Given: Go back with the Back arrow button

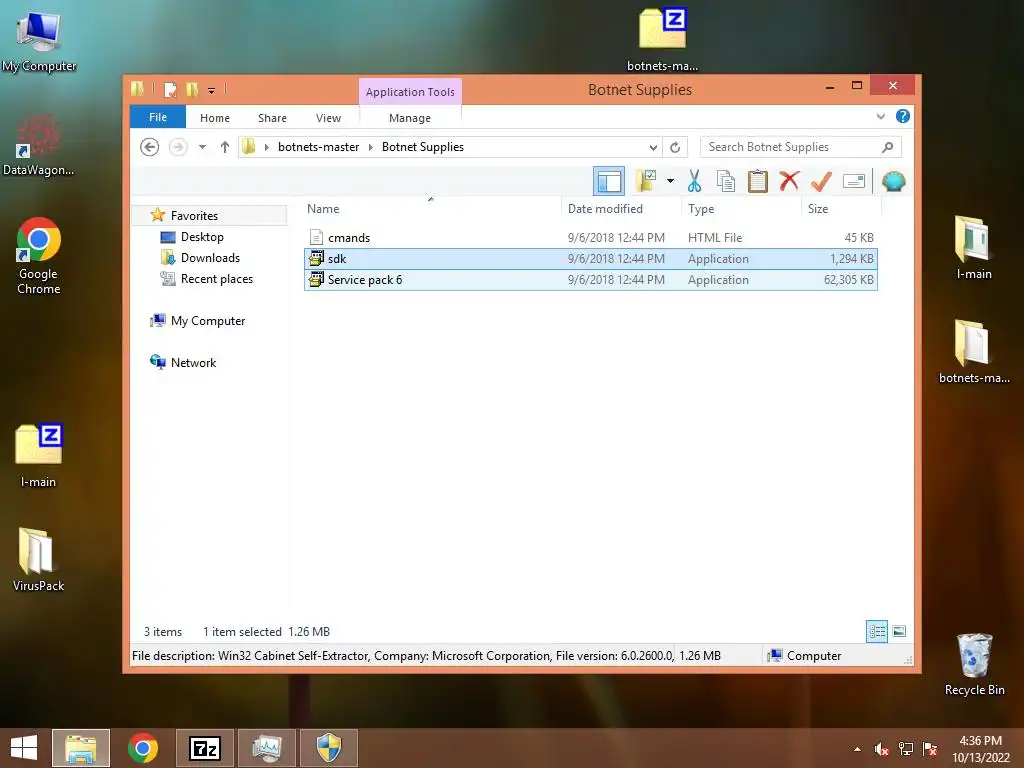Looking at the screenshot, I should point(150,147).
